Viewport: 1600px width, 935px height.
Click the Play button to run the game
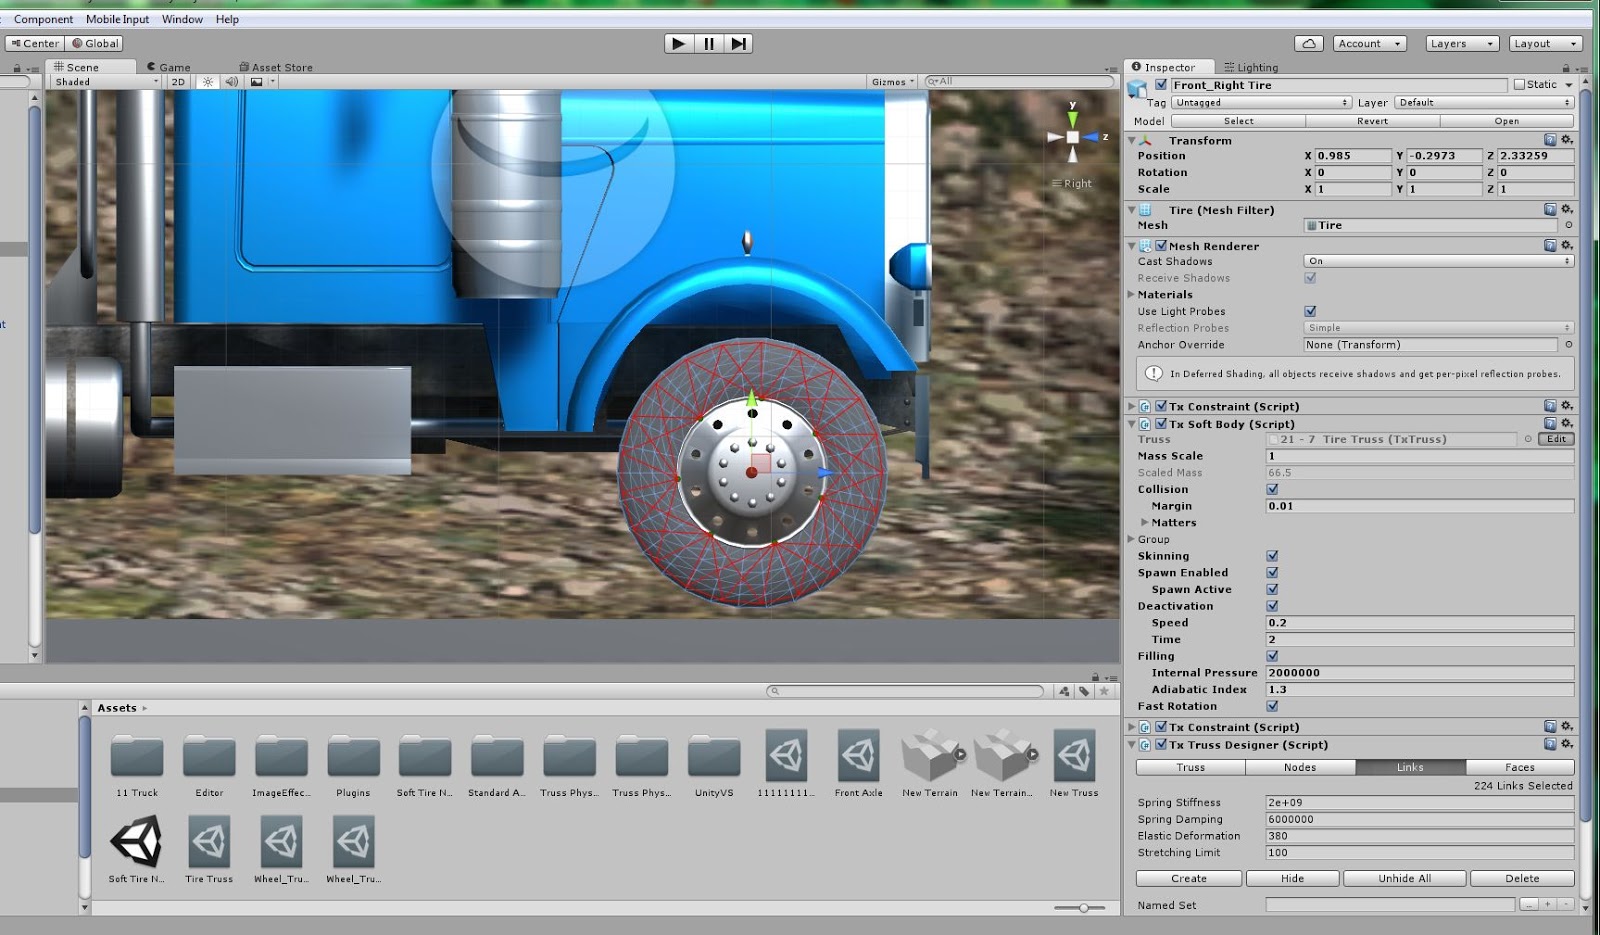678,43
